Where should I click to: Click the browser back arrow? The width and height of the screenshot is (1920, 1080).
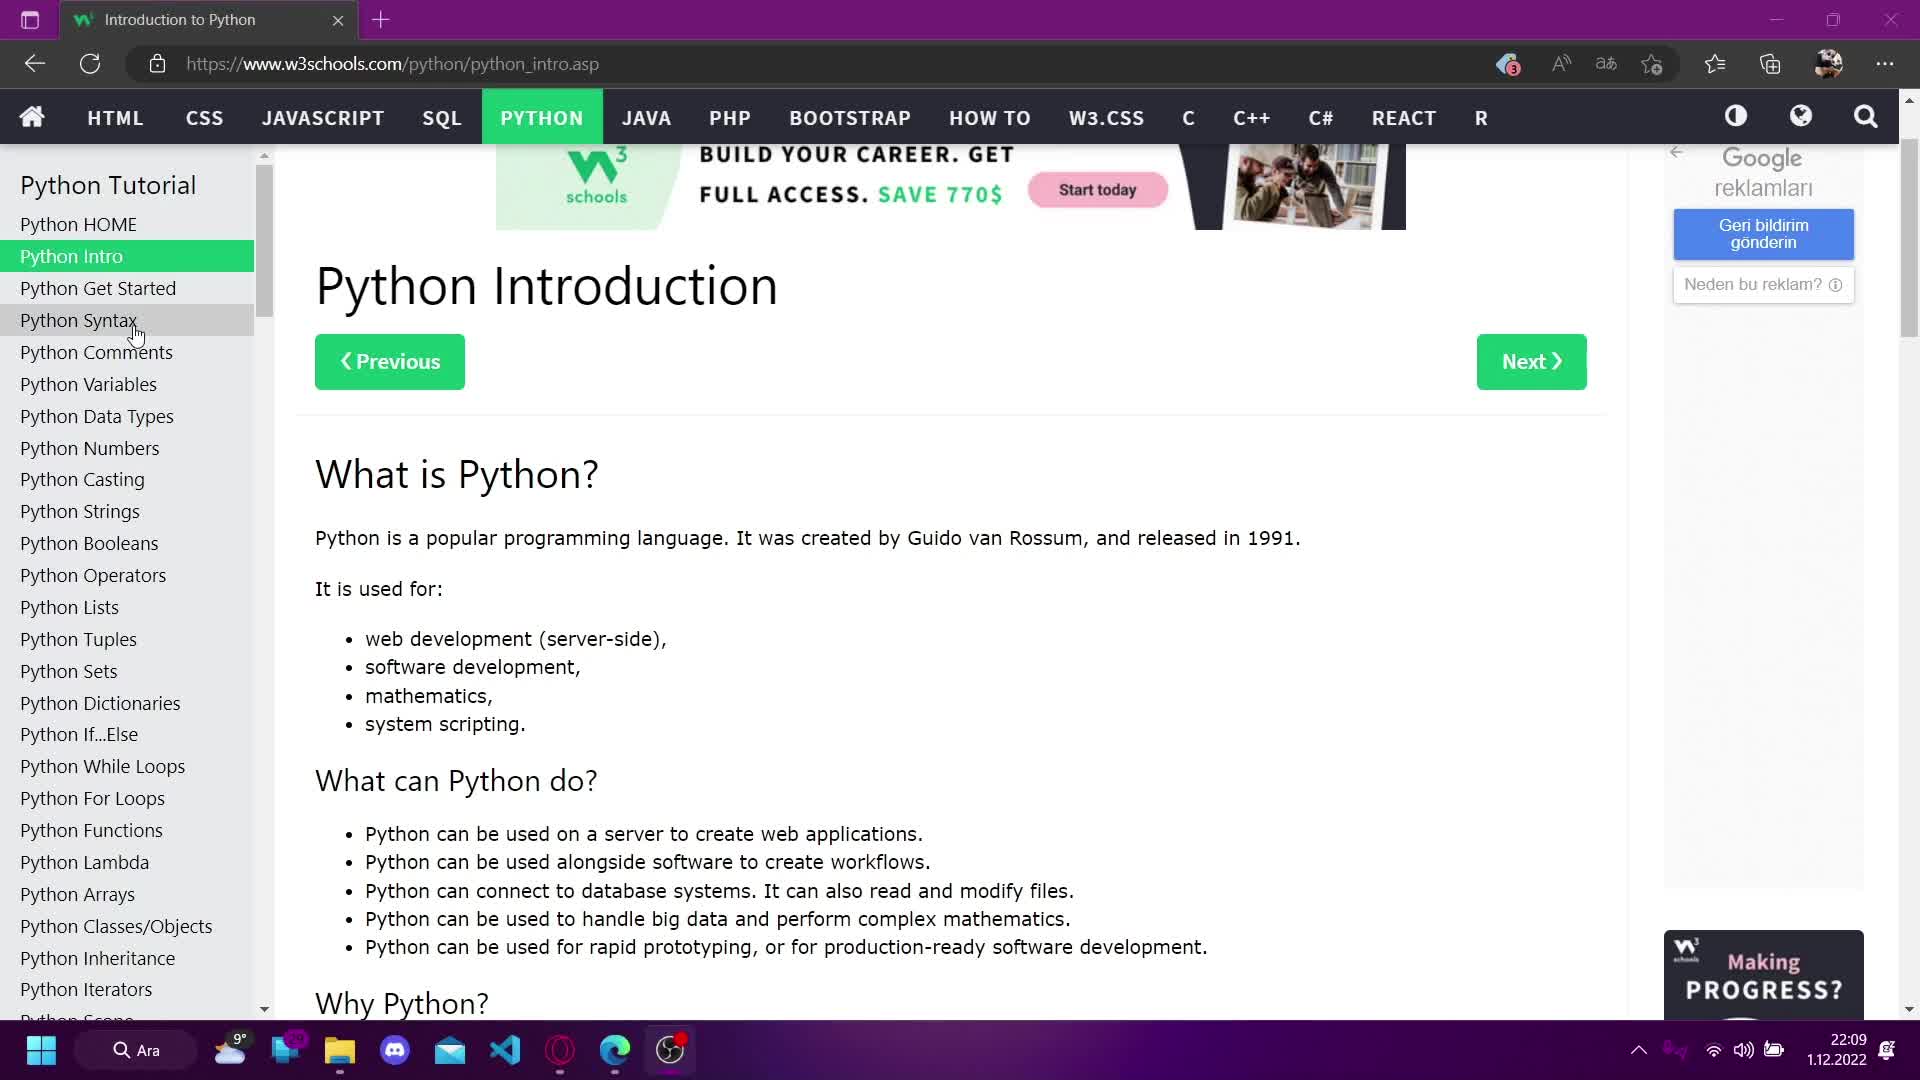tap(35, 64)
